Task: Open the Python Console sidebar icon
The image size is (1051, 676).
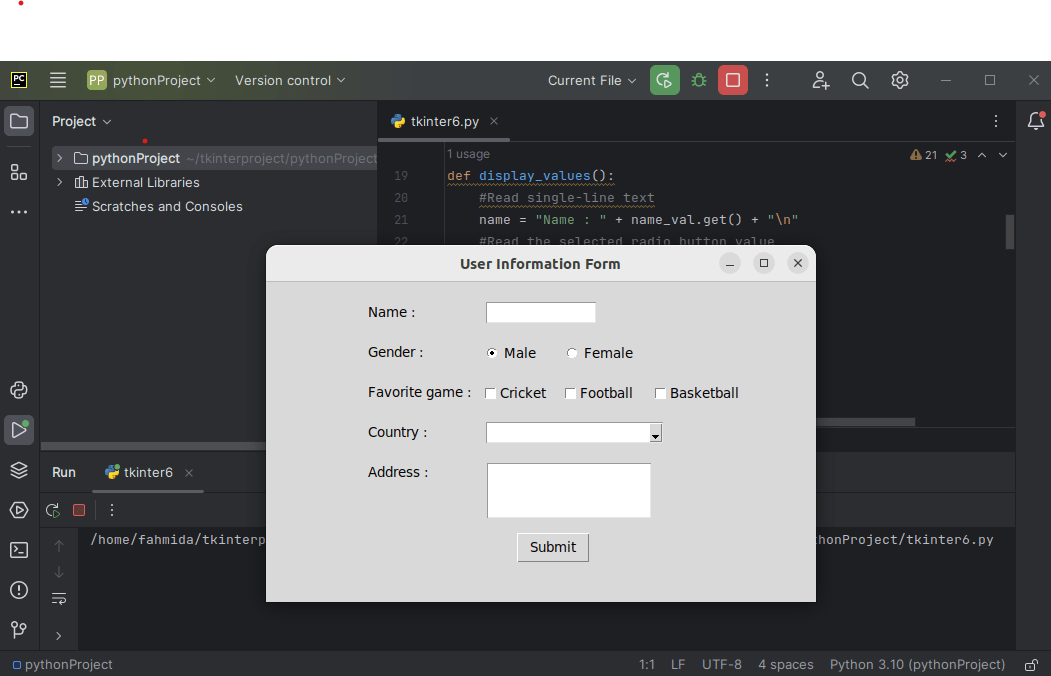Action: pyautogui.click(x=18, y=390)
